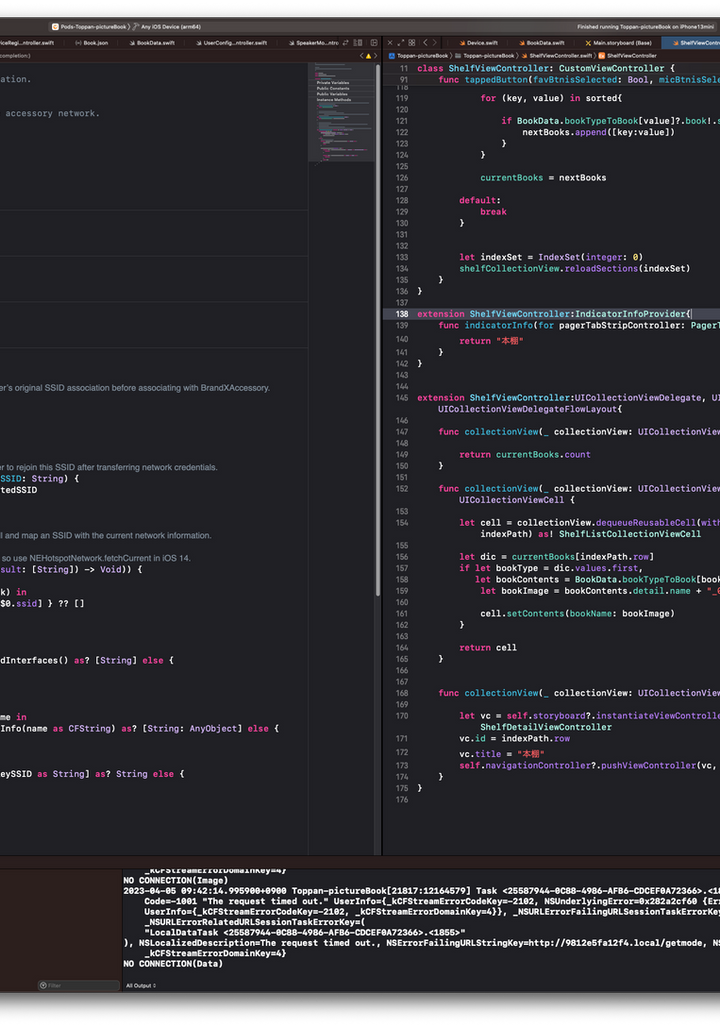This screenshot has width=720, height=1027.
Task: Click the yellow warning issue icon
Action: (x=368, y=56)
